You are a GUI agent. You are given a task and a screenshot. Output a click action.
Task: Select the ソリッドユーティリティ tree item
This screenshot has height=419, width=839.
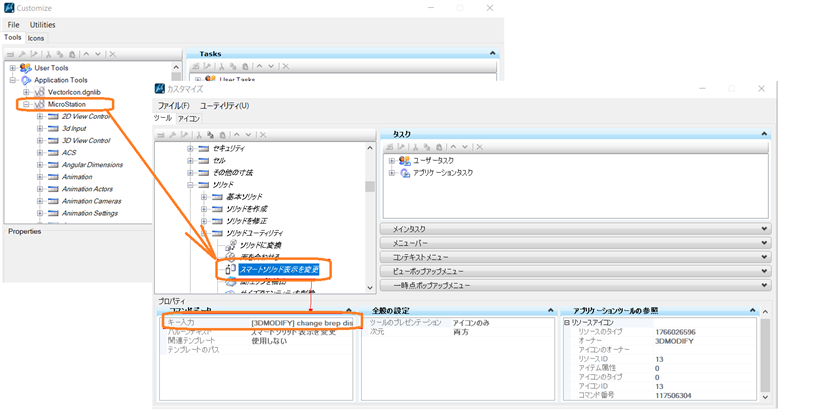pyautogui.click(x=255, y=233)
